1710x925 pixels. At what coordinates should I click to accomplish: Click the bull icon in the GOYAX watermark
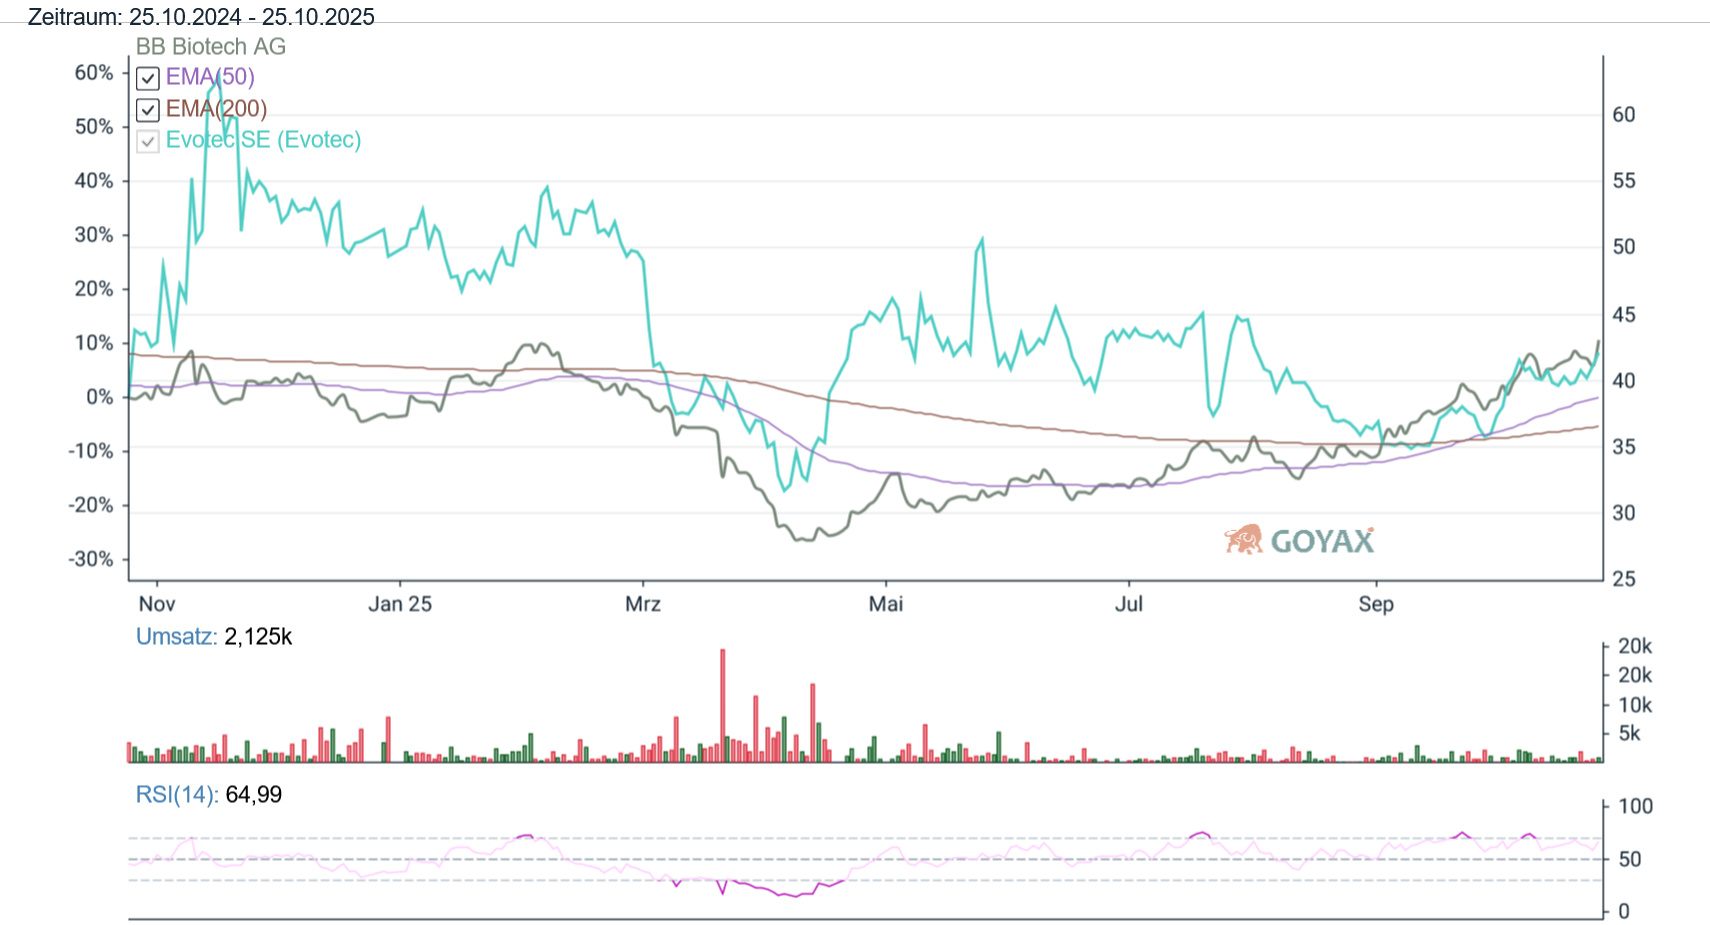pyautogui.click(x=1244, y=540)
